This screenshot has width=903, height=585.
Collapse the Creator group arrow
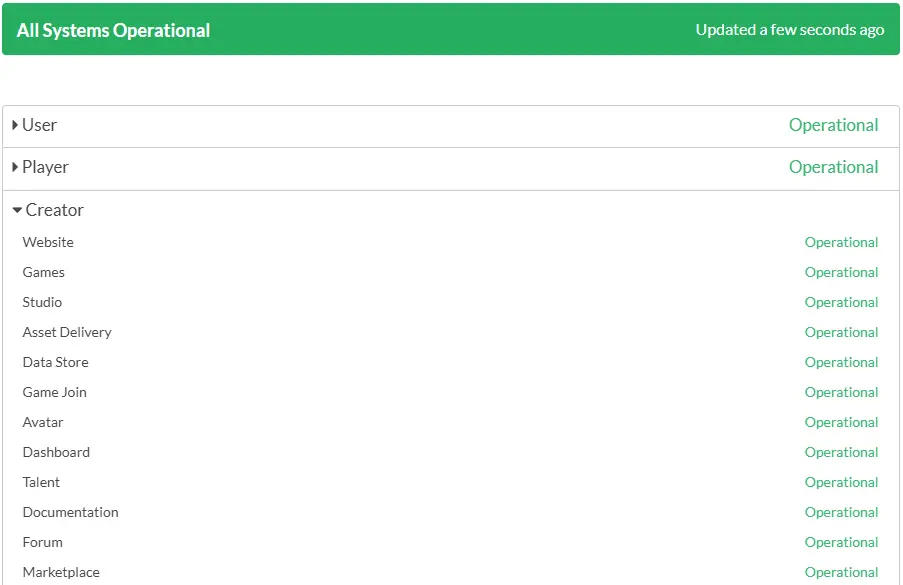tap(17, 210)
